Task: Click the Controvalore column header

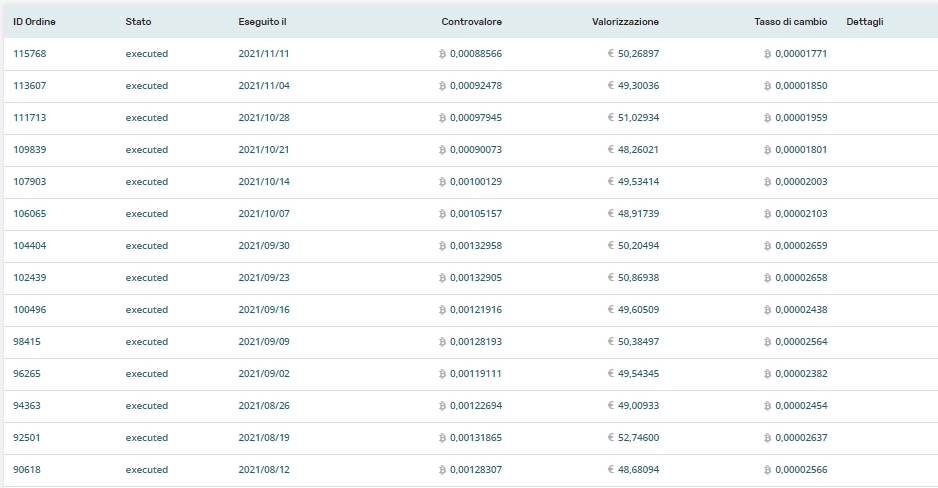Action: pyautogui.click(x=471, y=22)
